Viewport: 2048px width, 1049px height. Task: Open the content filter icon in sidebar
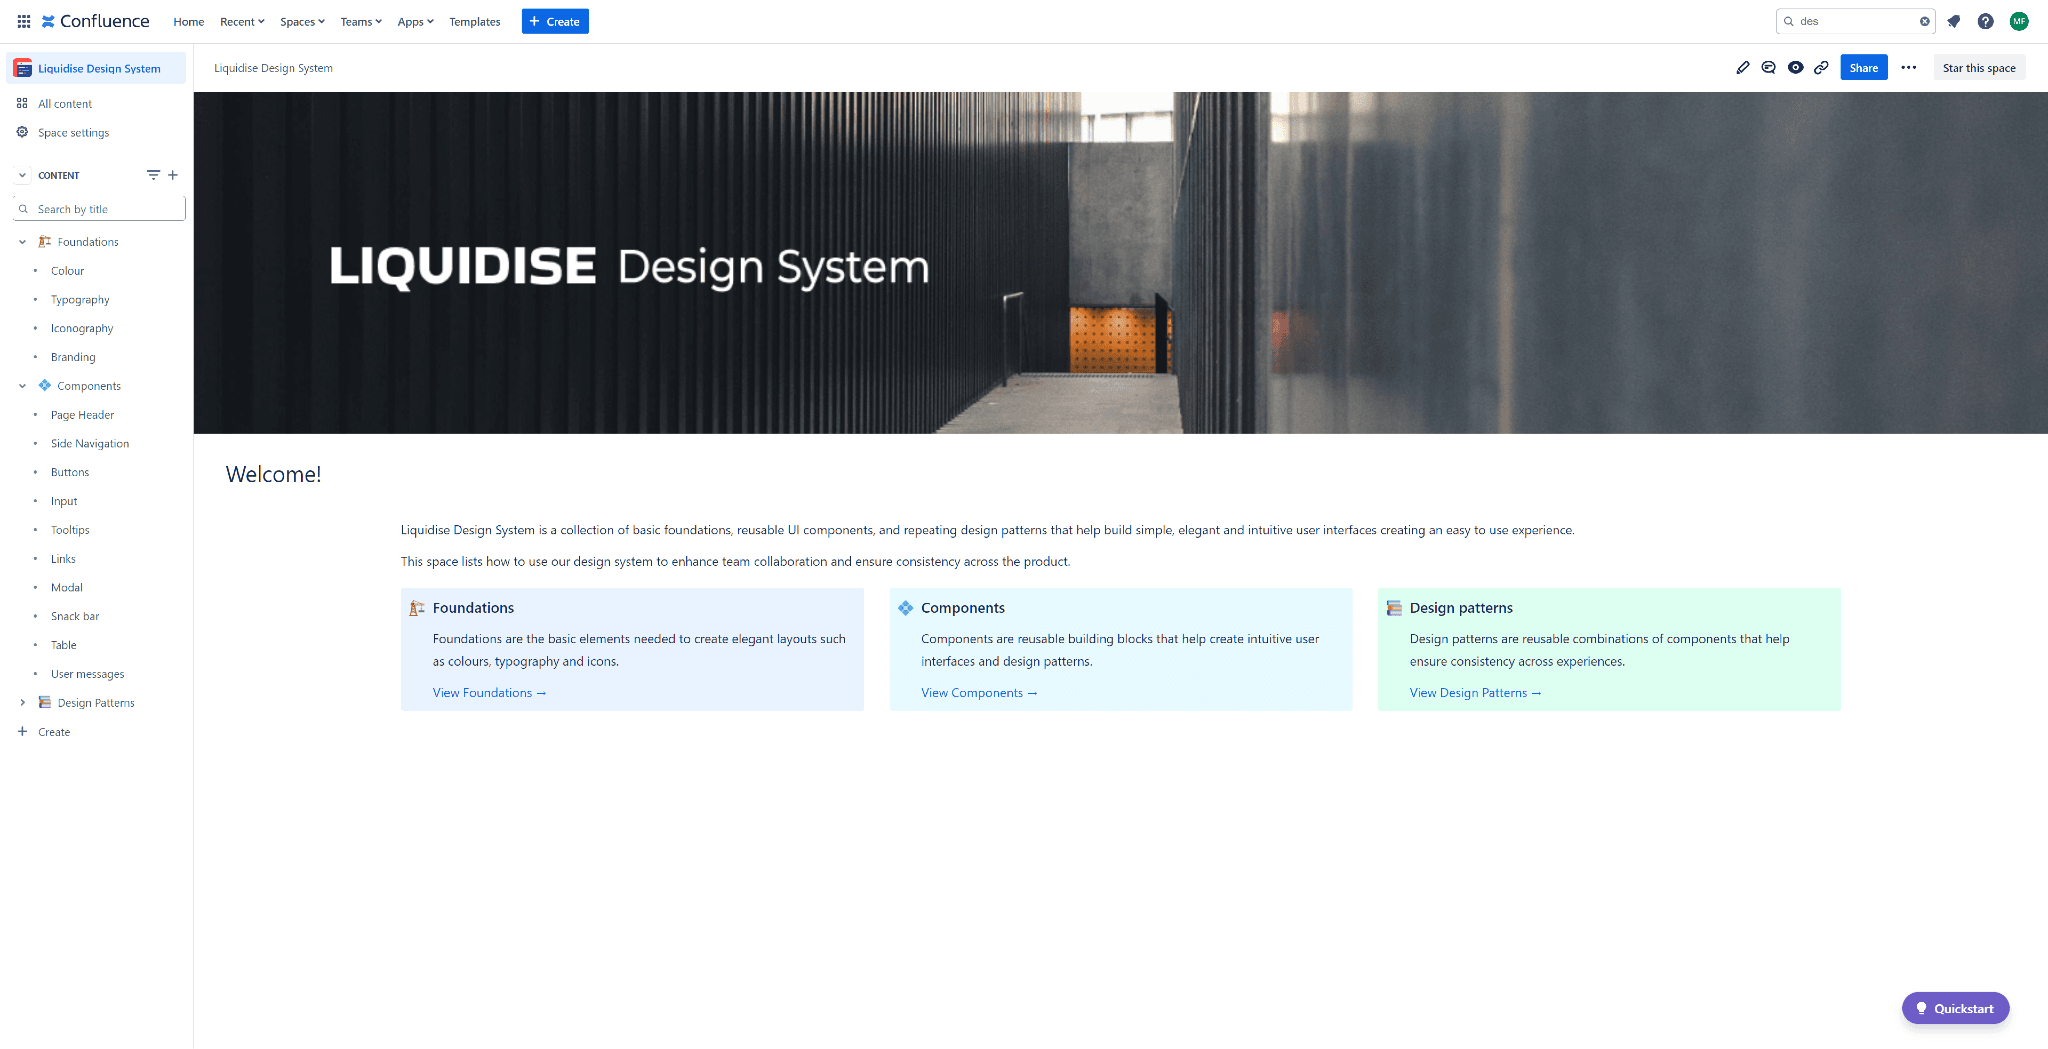coord(153,175)
